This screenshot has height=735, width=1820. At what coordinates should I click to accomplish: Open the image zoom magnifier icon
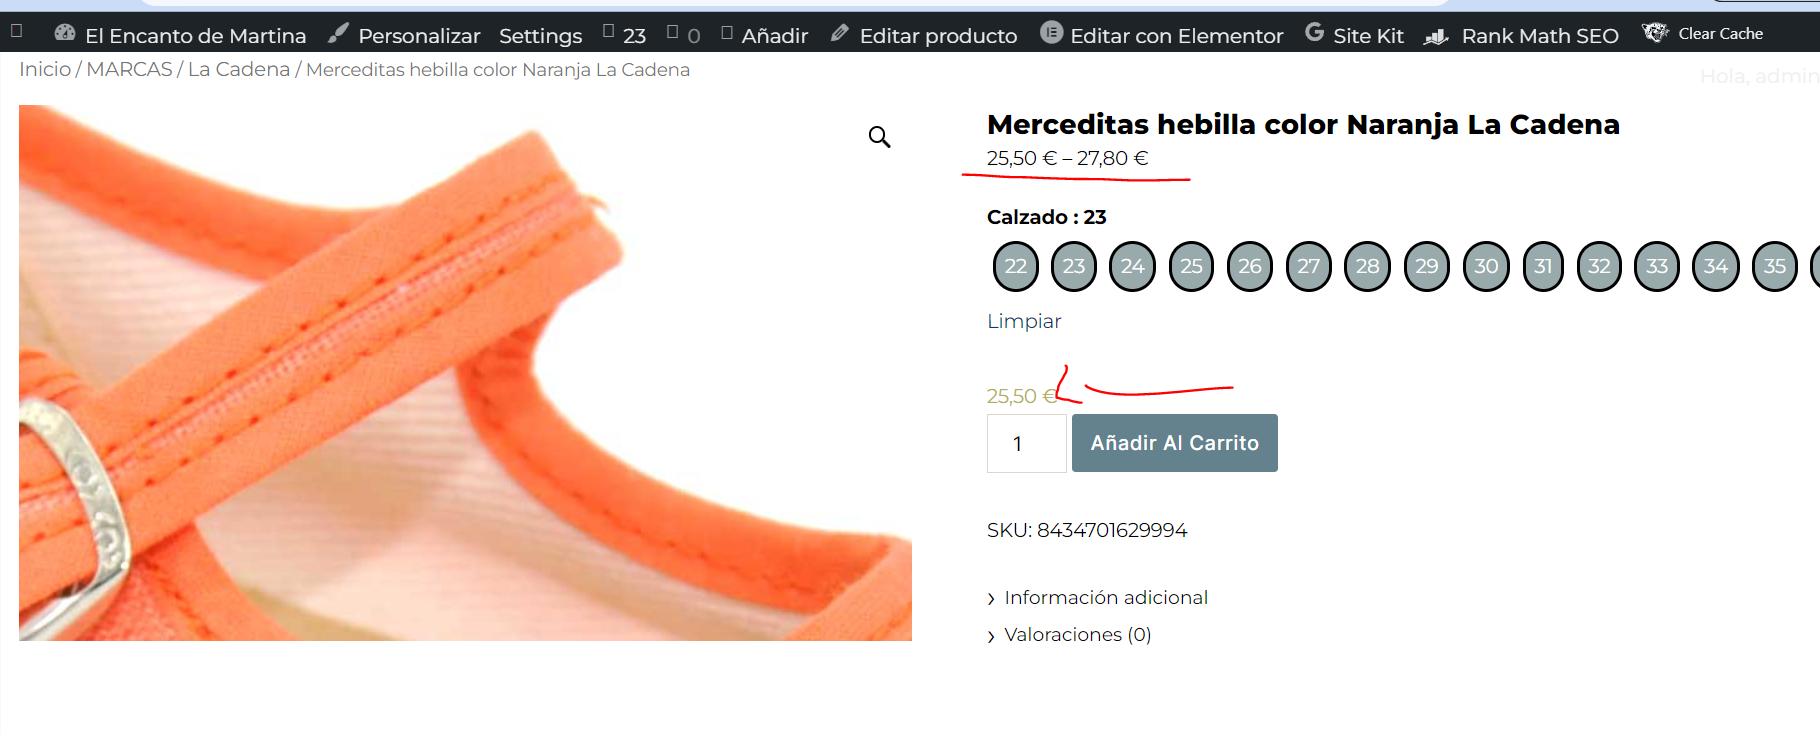click(x=879, y=137)
